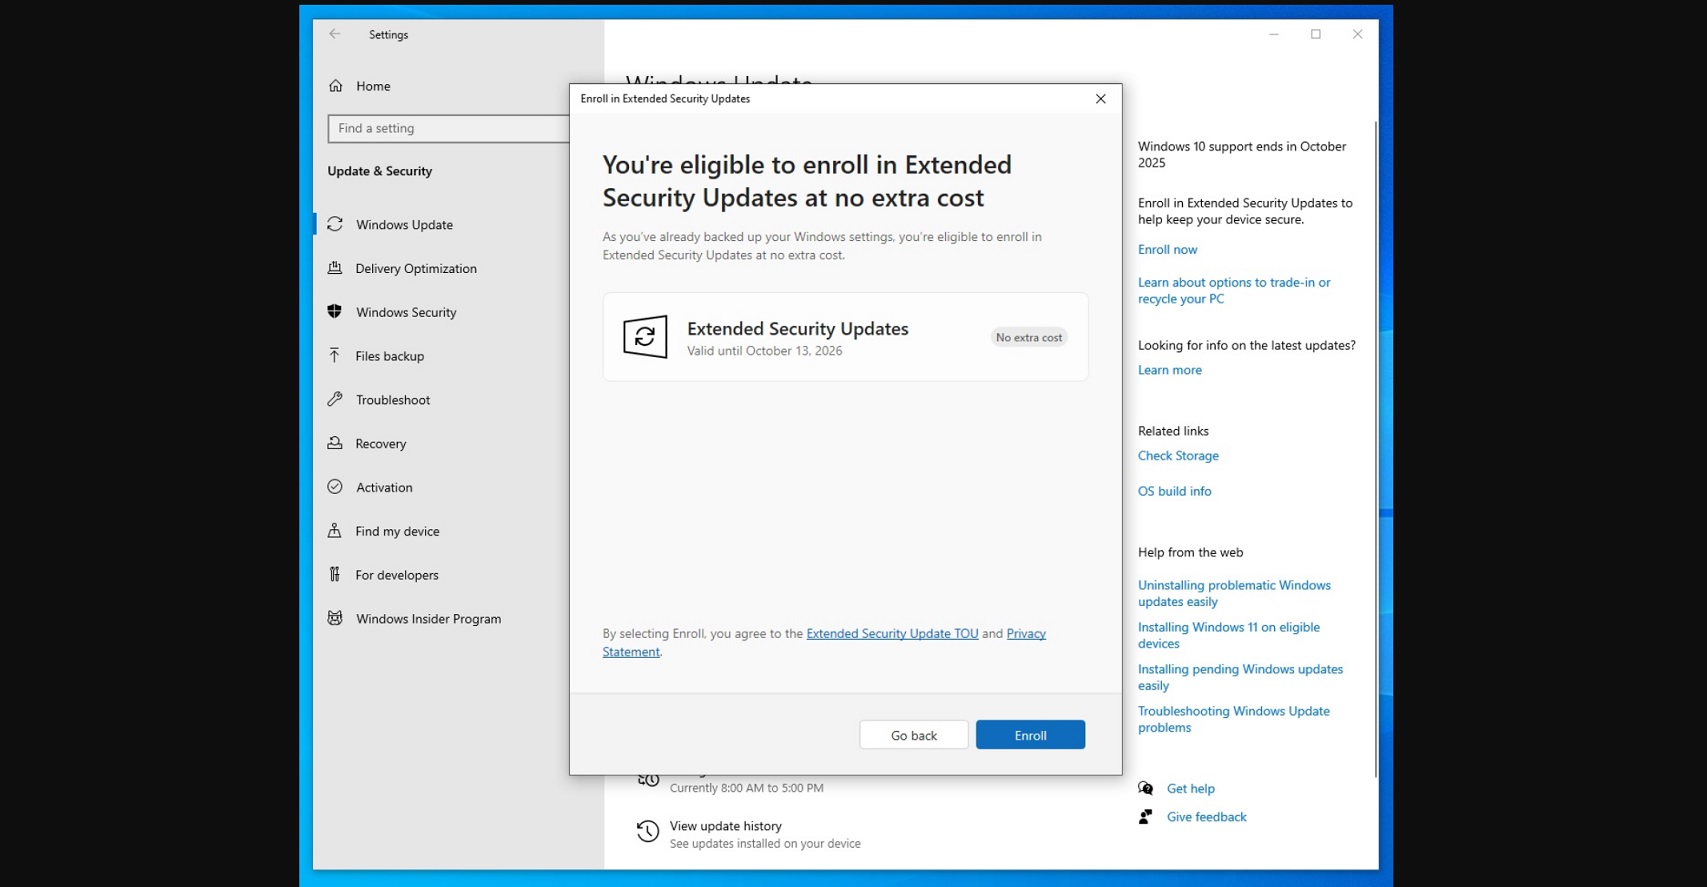Viewport: 1707px width, 887px height.
Task: Click the Delivery Optimization icon
Action: pyautogui.click(x=335, y=268)
